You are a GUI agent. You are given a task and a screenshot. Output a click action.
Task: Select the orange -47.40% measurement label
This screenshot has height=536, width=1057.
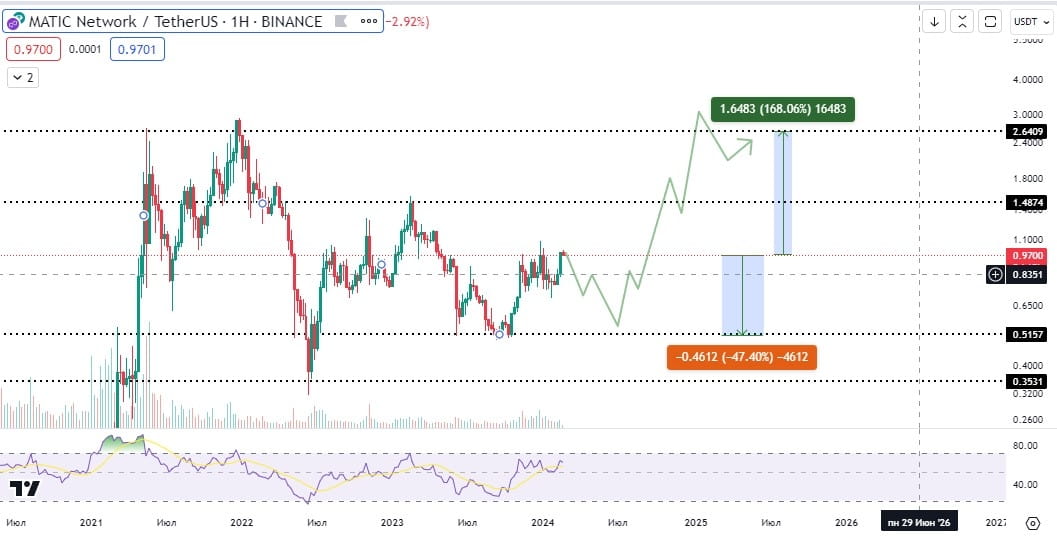742,357
